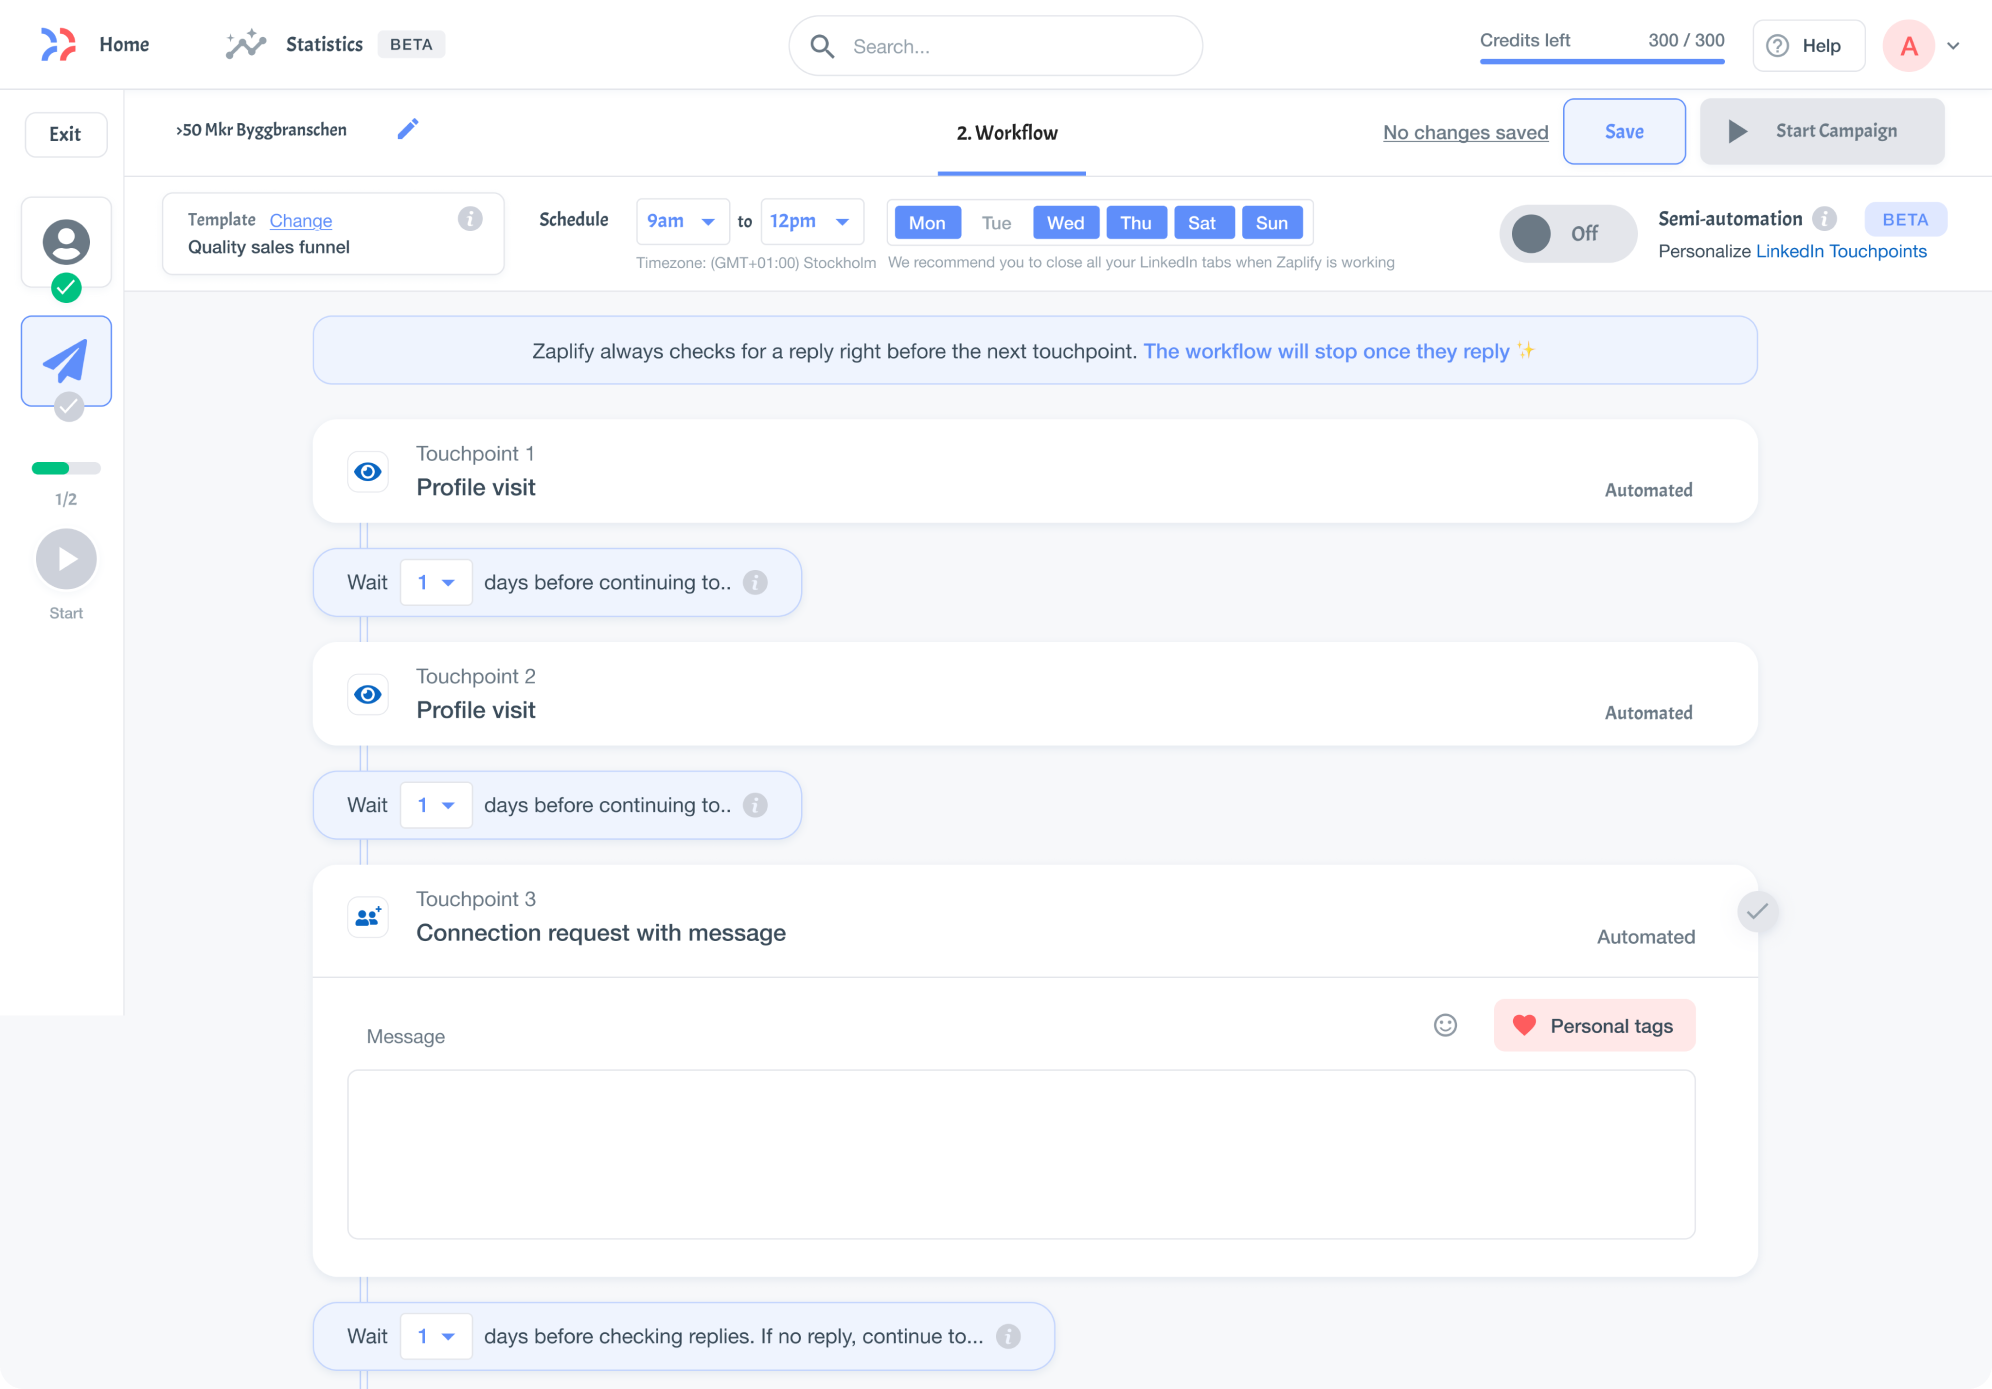Go to Home in the navigation bar
This screenshot has height=1389, width=1992.
[x=124, y=44]
